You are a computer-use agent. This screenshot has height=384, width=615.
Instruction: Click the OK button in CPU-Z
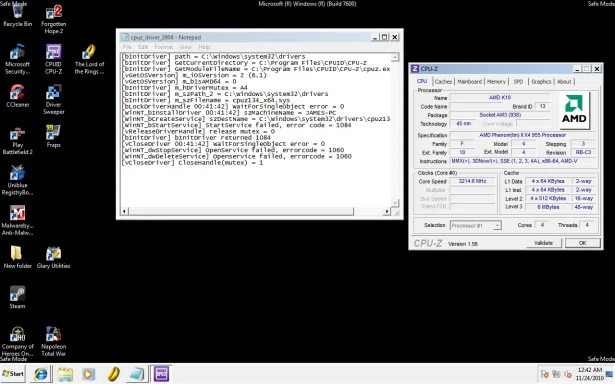click(x=582, y=243)
